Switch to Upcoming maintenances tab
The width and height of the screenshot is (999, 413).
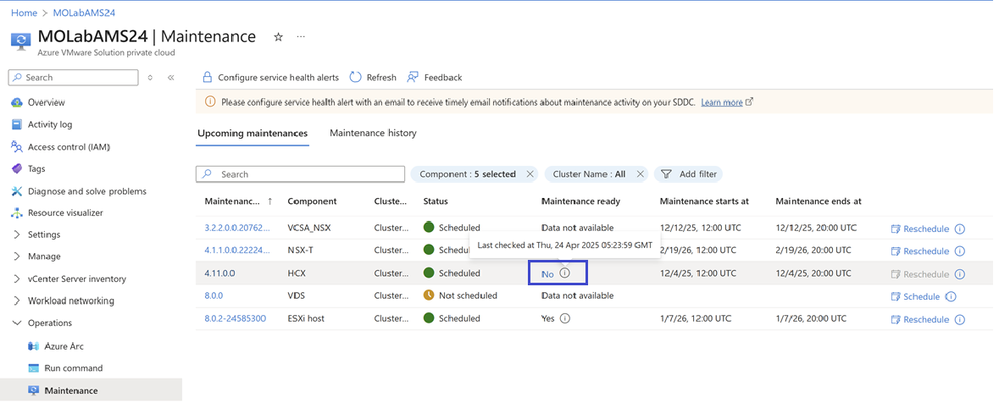point(252,133)
